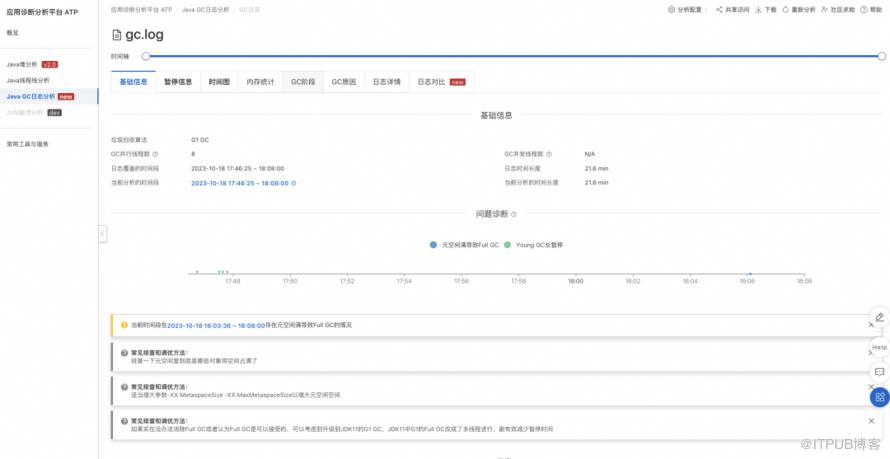Screen dimensions: 890x459
Task: Download the log via 下载 icon
Action: [758, 10]
